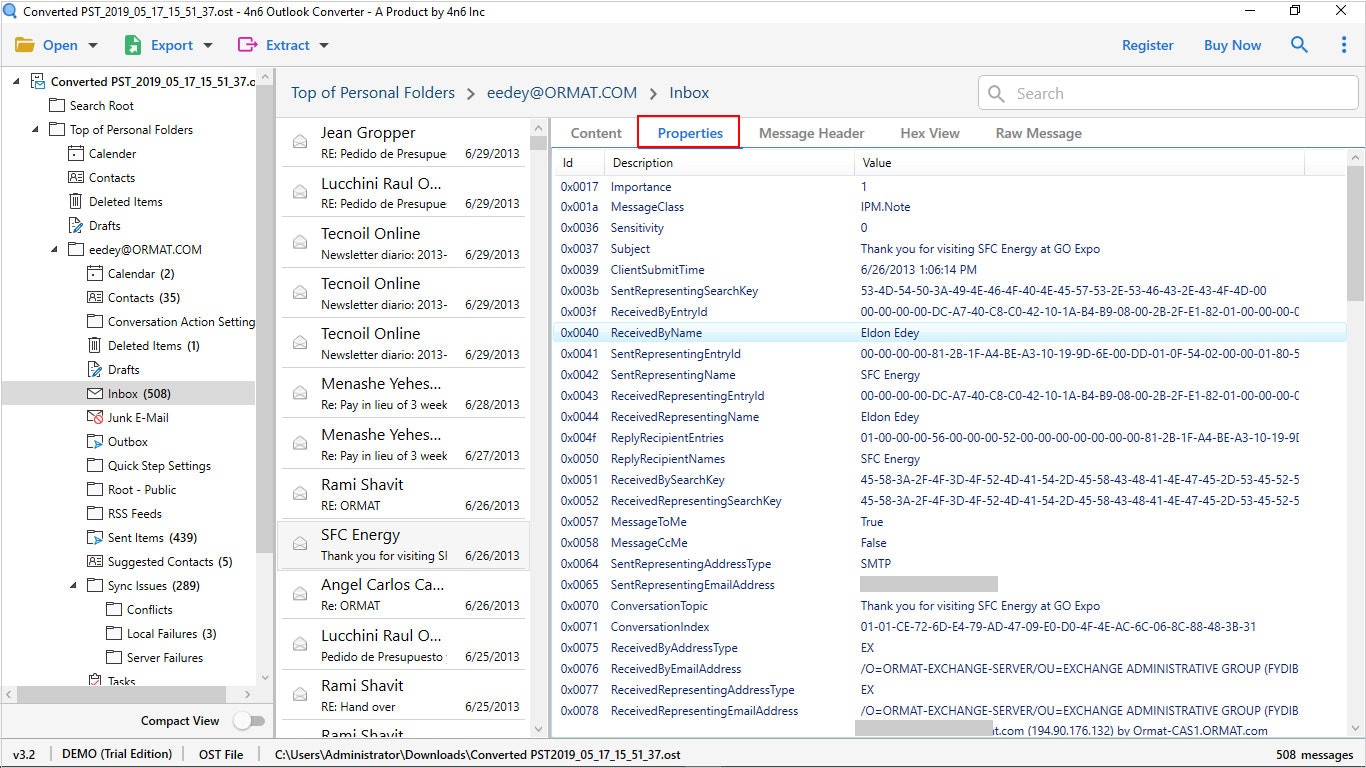Viewport: 1366px width, 768px height.
Task: Select the Sent Items (439) folder
Action: coord(152,538)
